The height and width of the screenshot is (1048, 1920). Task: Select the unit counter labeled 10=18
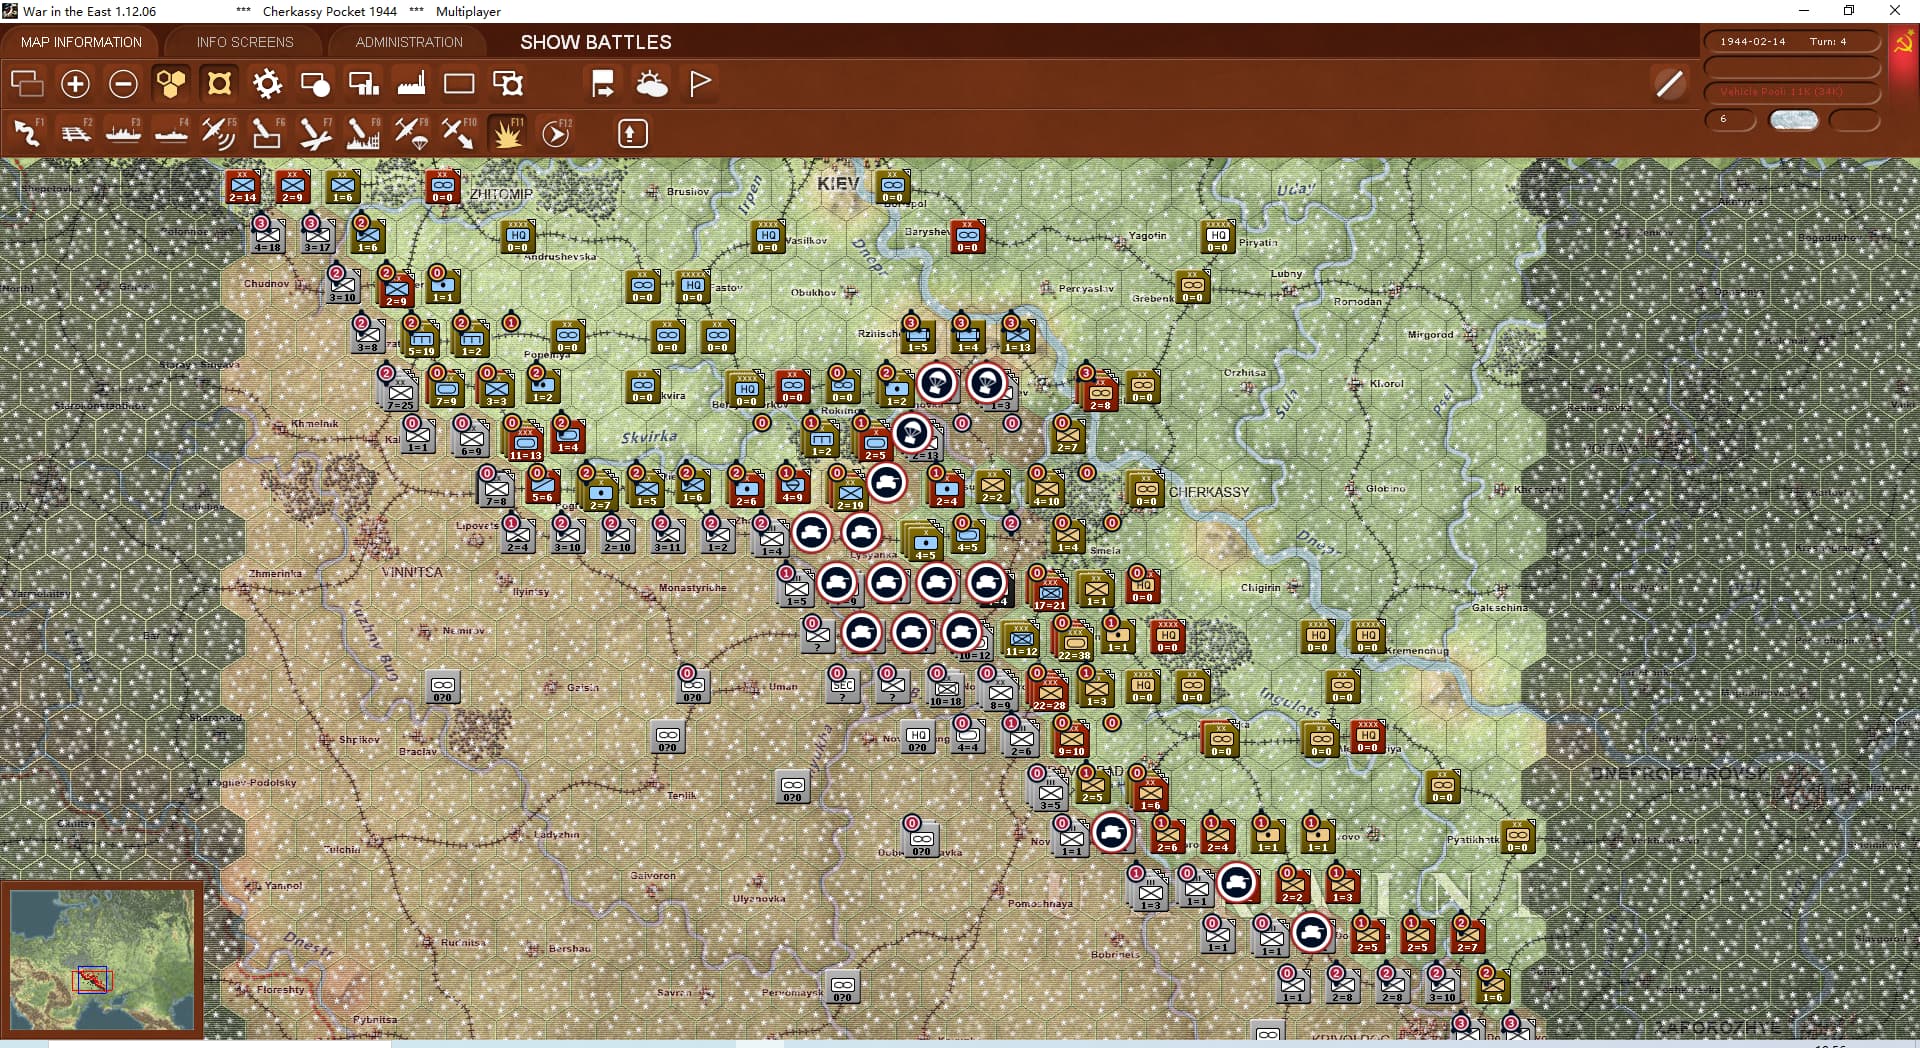click(x=945, y=688)
